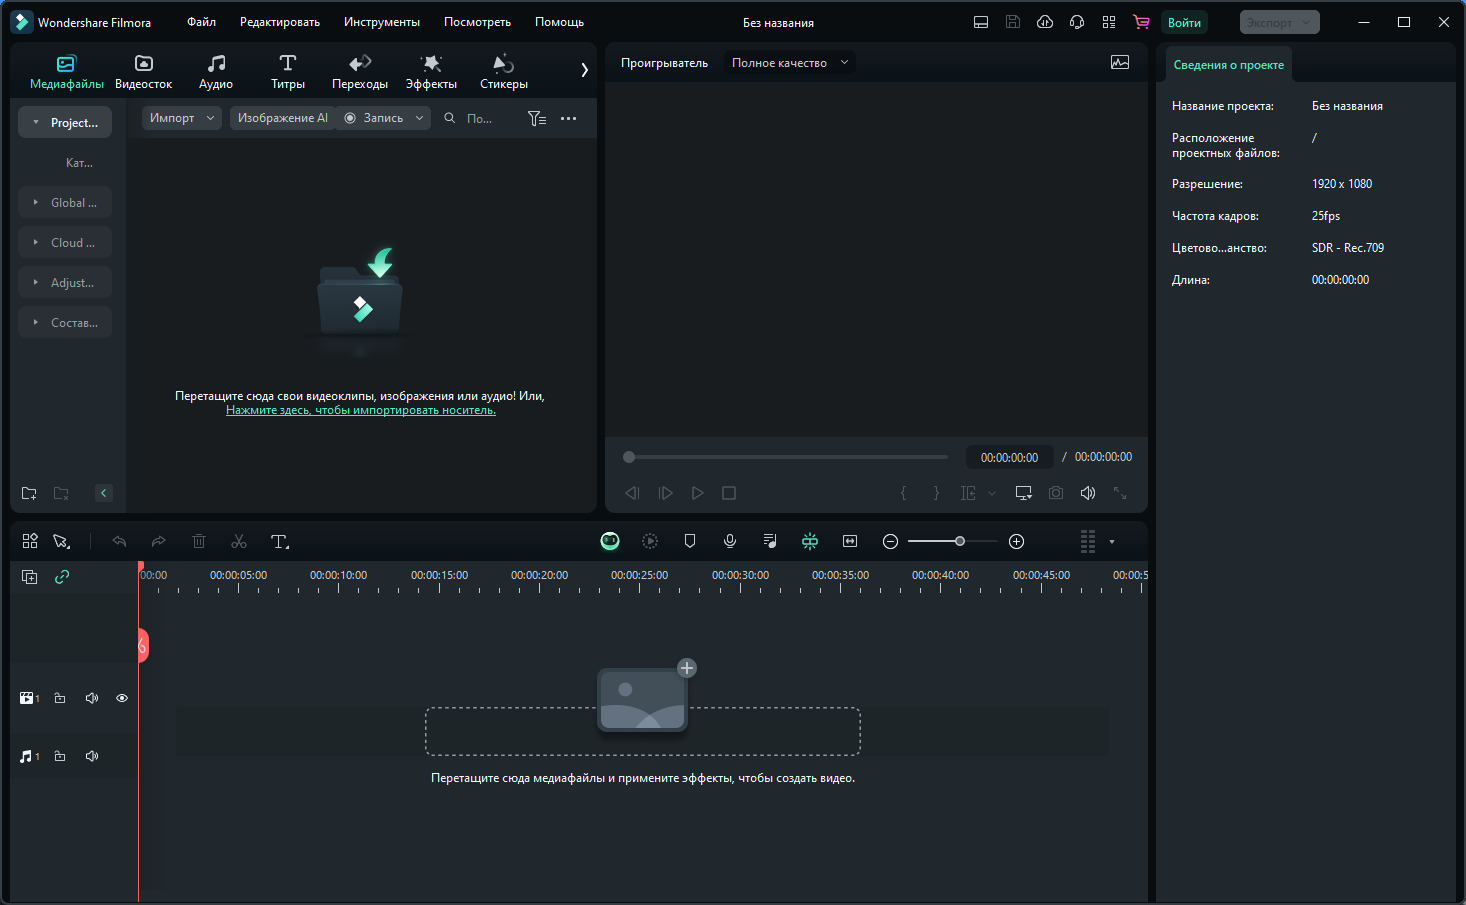Open the Медиафайлы media tab
Image resolution: width=1466 pixels, height=905 pixels.
[x=66, y=73]
